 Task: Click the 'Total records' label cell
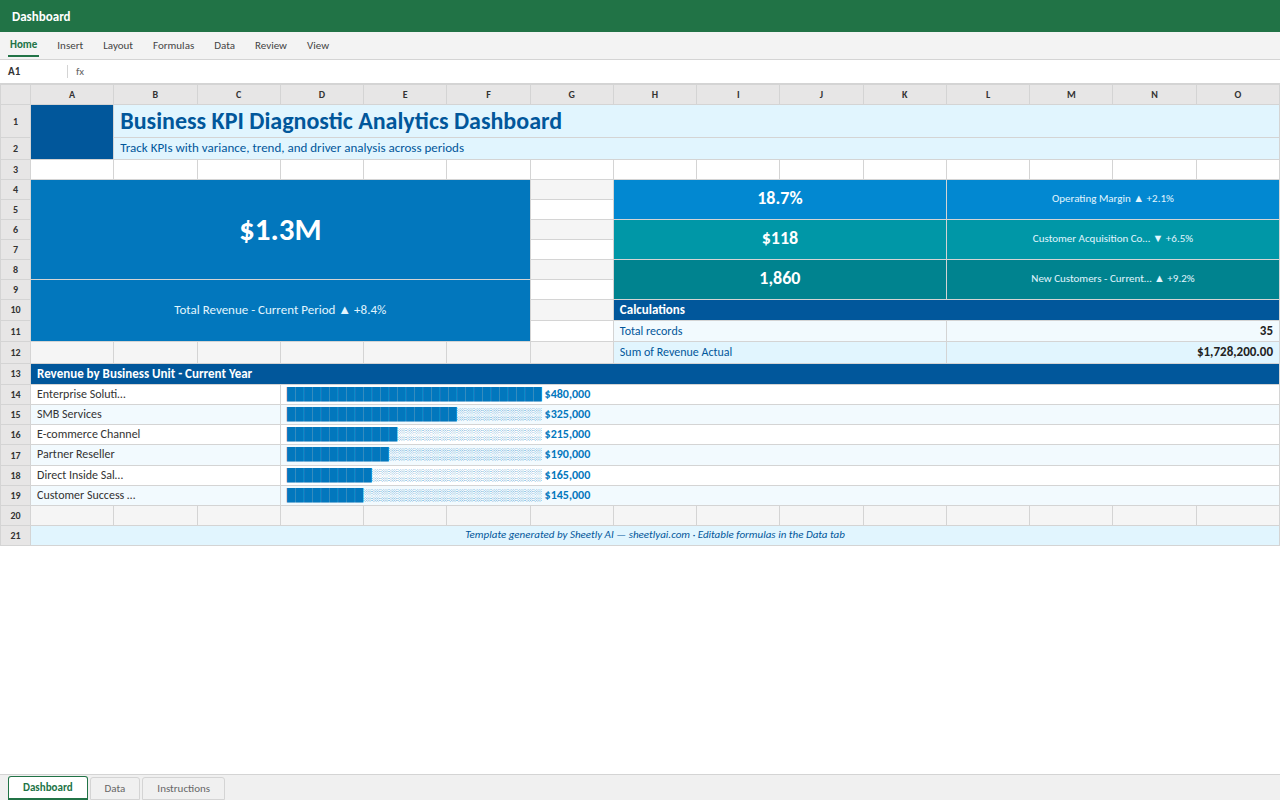[x=780, y=331]
